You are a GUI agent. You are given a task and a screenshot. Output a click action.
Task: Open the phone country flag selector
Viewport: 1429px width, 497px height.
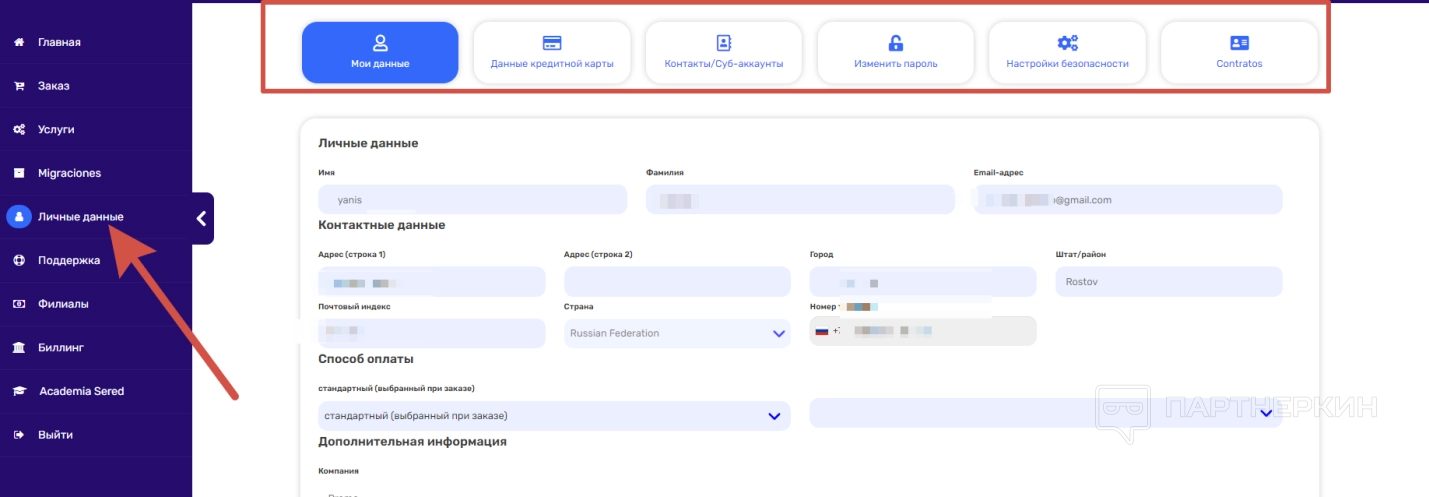coord(823,331)
